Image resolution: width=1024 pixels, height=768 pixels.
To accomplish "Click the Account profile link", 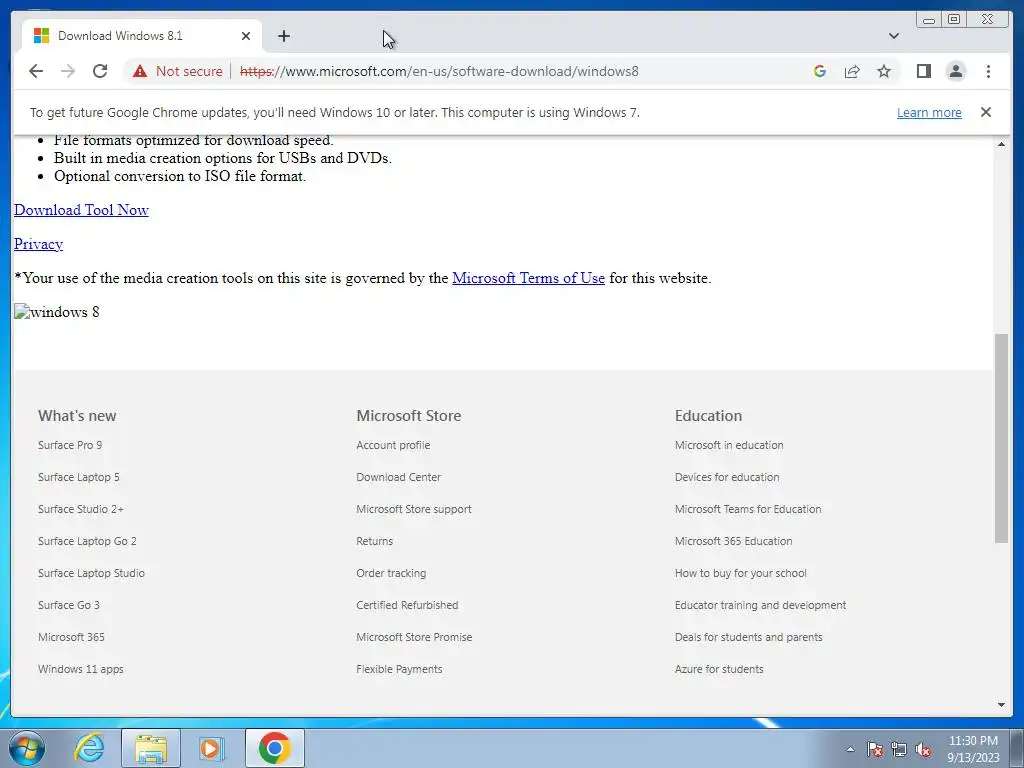I will 393,445.
